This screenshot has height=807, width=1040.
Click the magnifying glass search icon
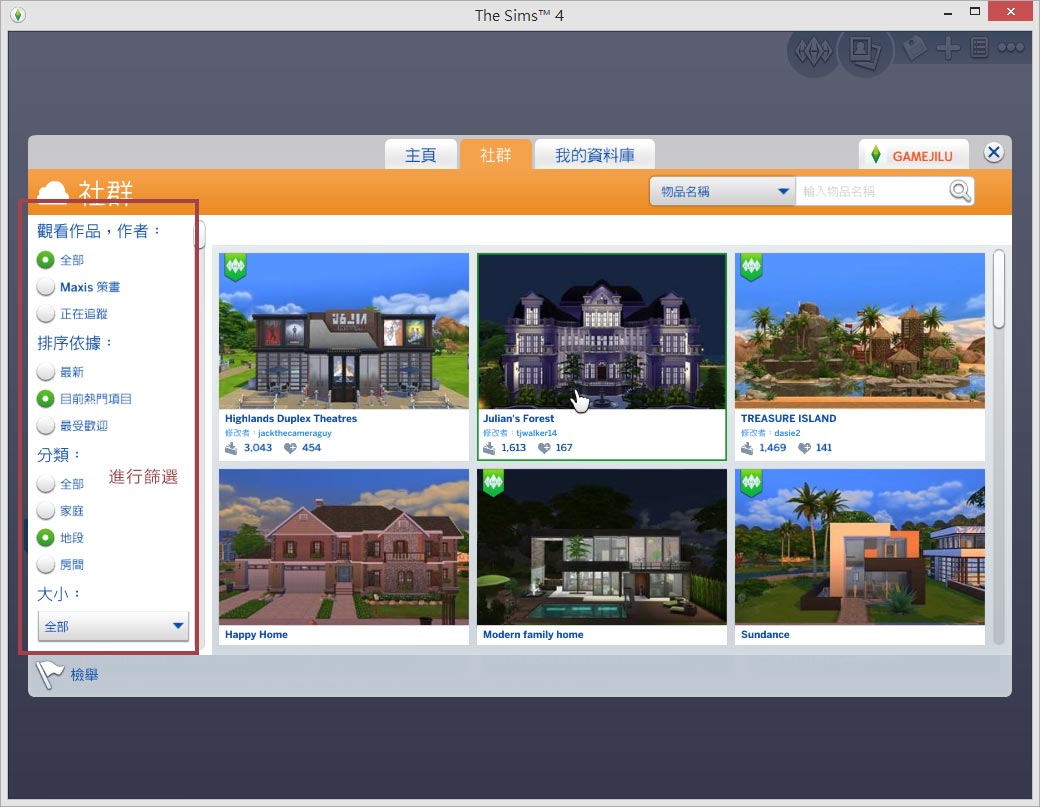point(959,191)
